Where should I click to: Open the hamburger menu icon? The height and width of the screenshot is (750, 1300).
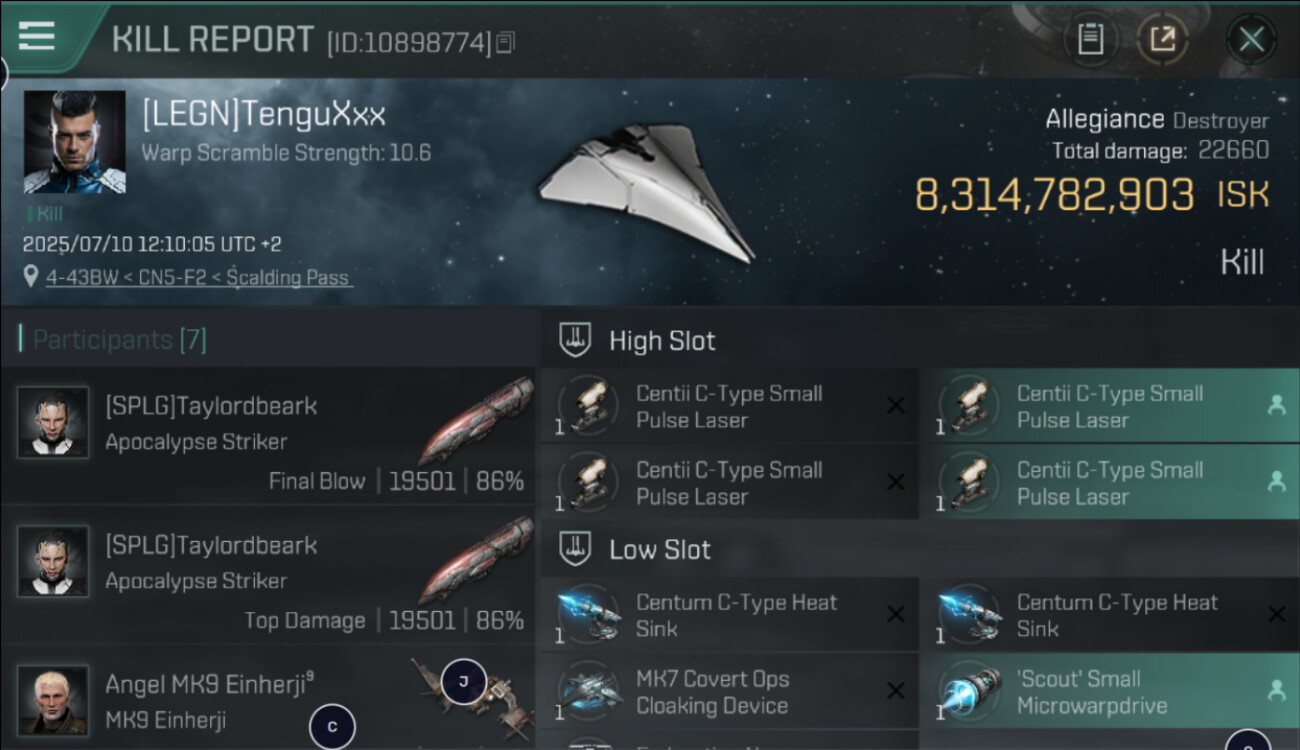pyautogui.click(x=36, y=35)
